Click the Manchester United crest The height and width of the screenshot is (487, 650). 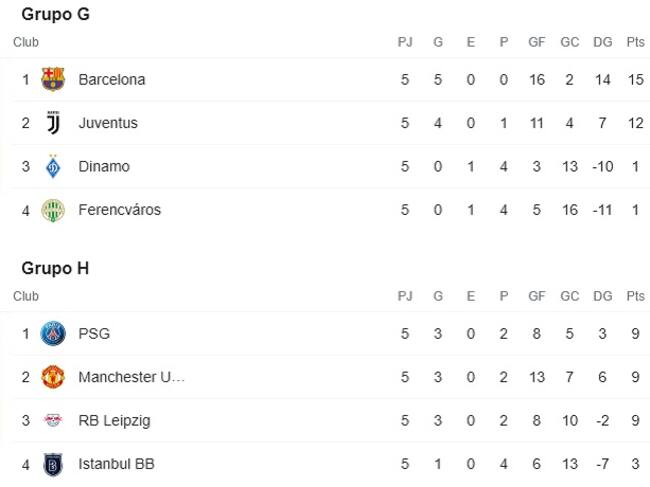pos(53,377)
